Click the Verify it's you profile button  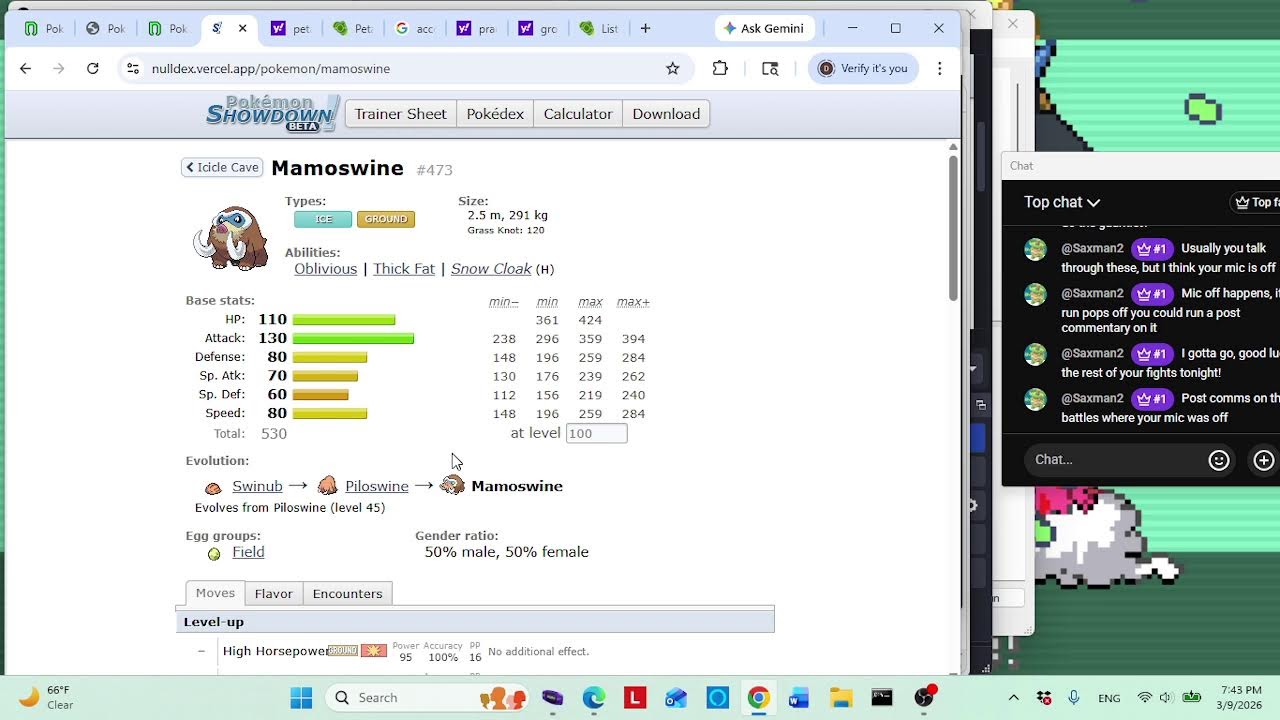[x=863, y=68]
